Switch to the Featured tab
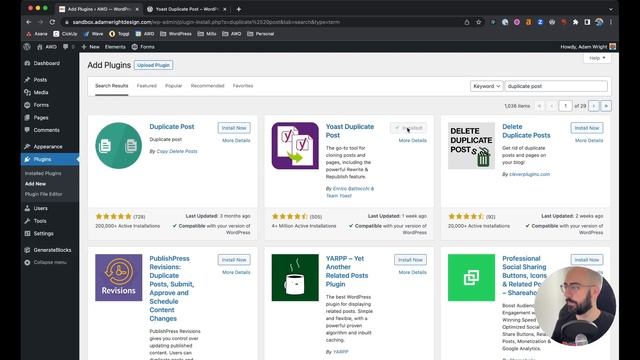 [x=147, y=86]
